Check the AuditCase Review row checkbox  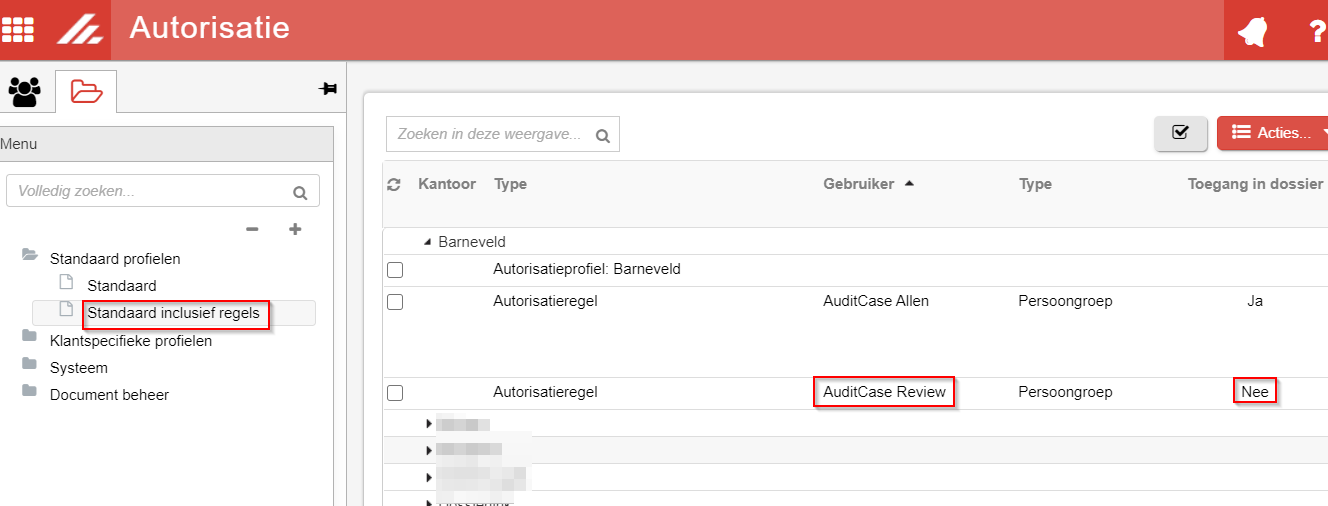click(x=395, y=393)
